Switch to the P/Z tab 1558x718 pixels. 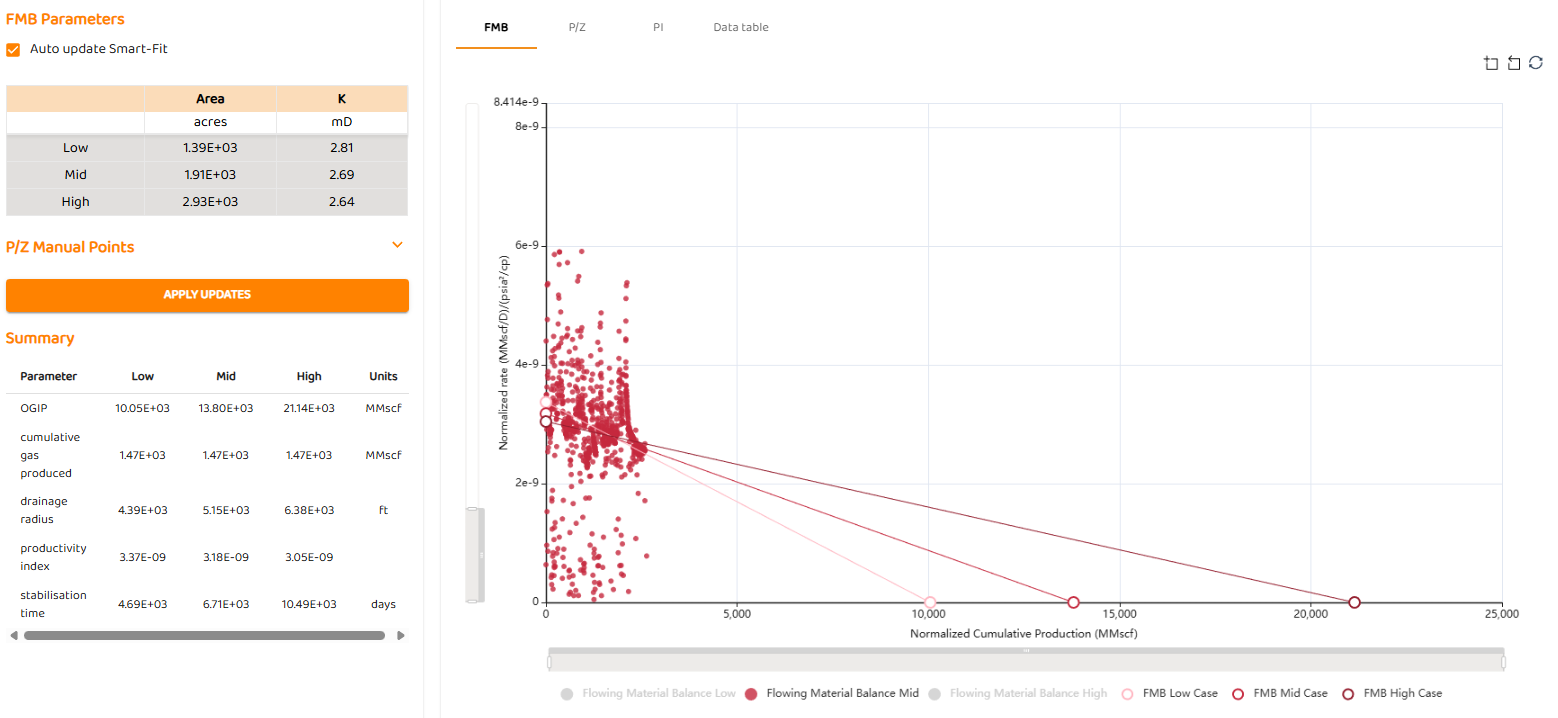[577, 27]
